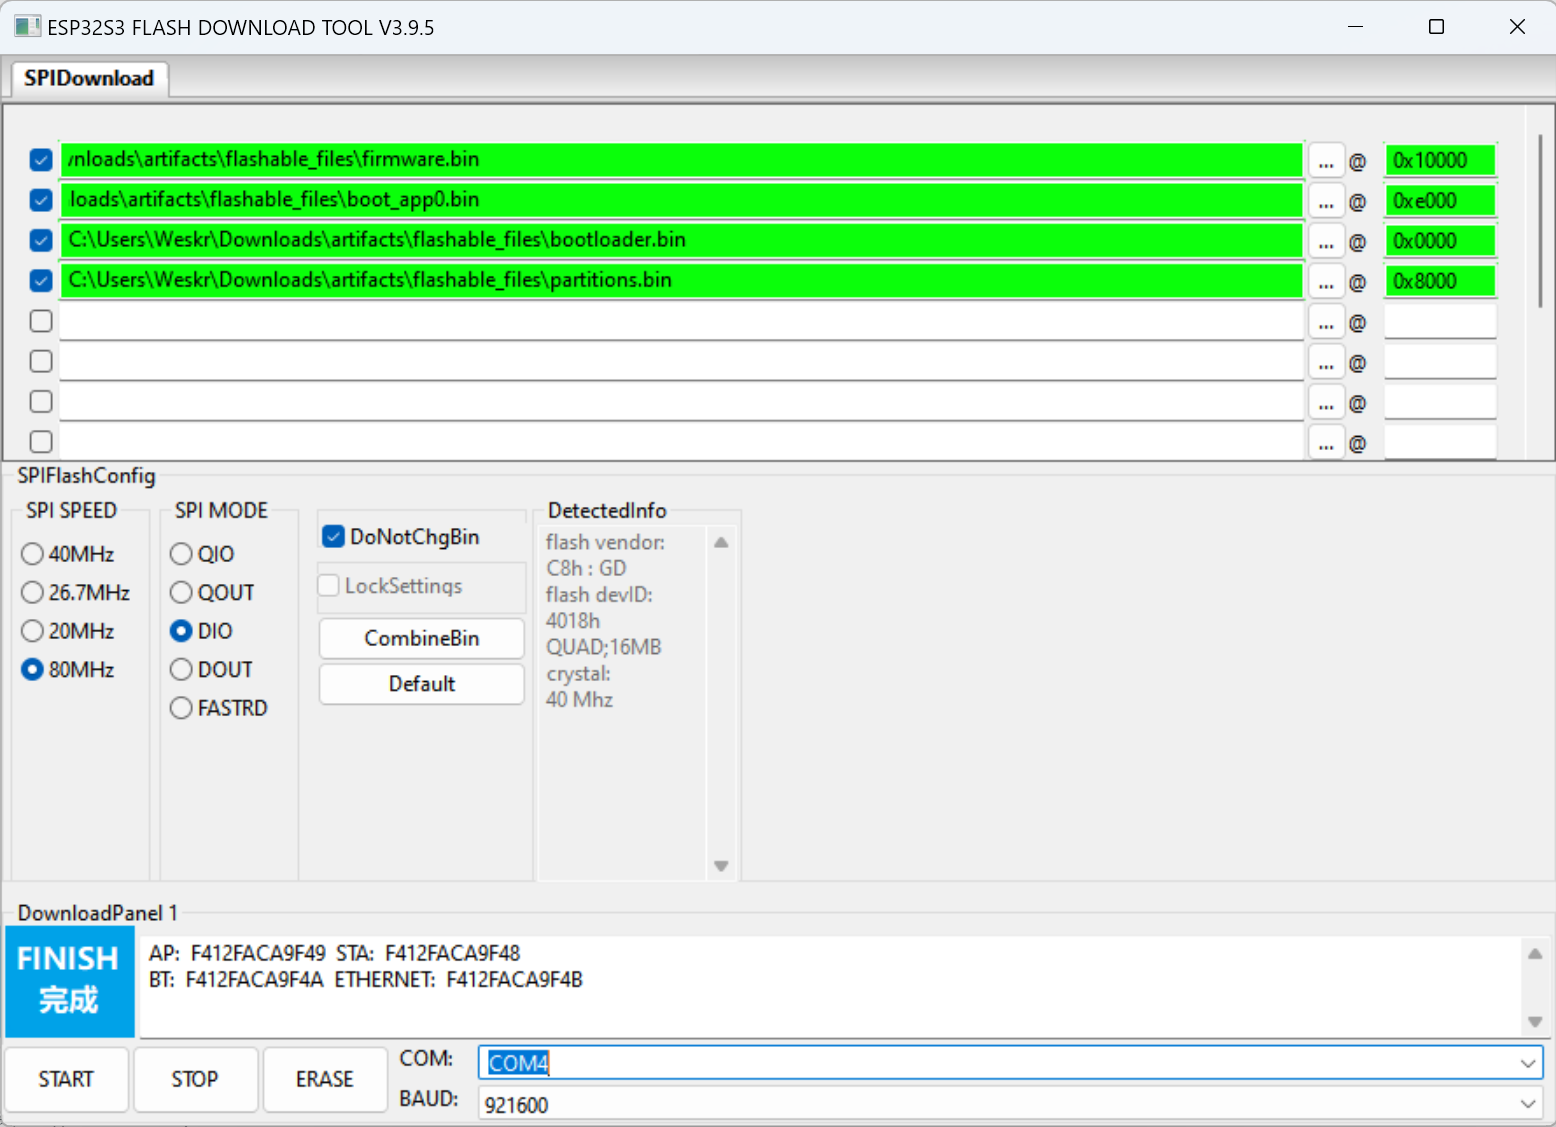Click the bootloader.bin file path field
This screenshot has height=1127, width=1556.
pyautogui.click(x=682, y=240)
